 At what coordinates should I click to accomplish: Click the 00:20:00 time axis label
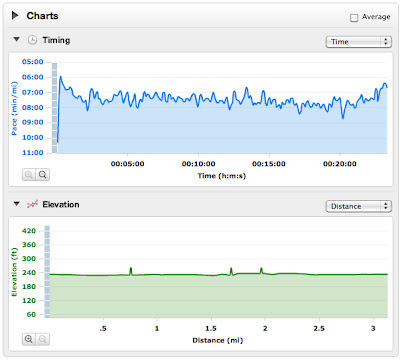(x=340, y=164)
